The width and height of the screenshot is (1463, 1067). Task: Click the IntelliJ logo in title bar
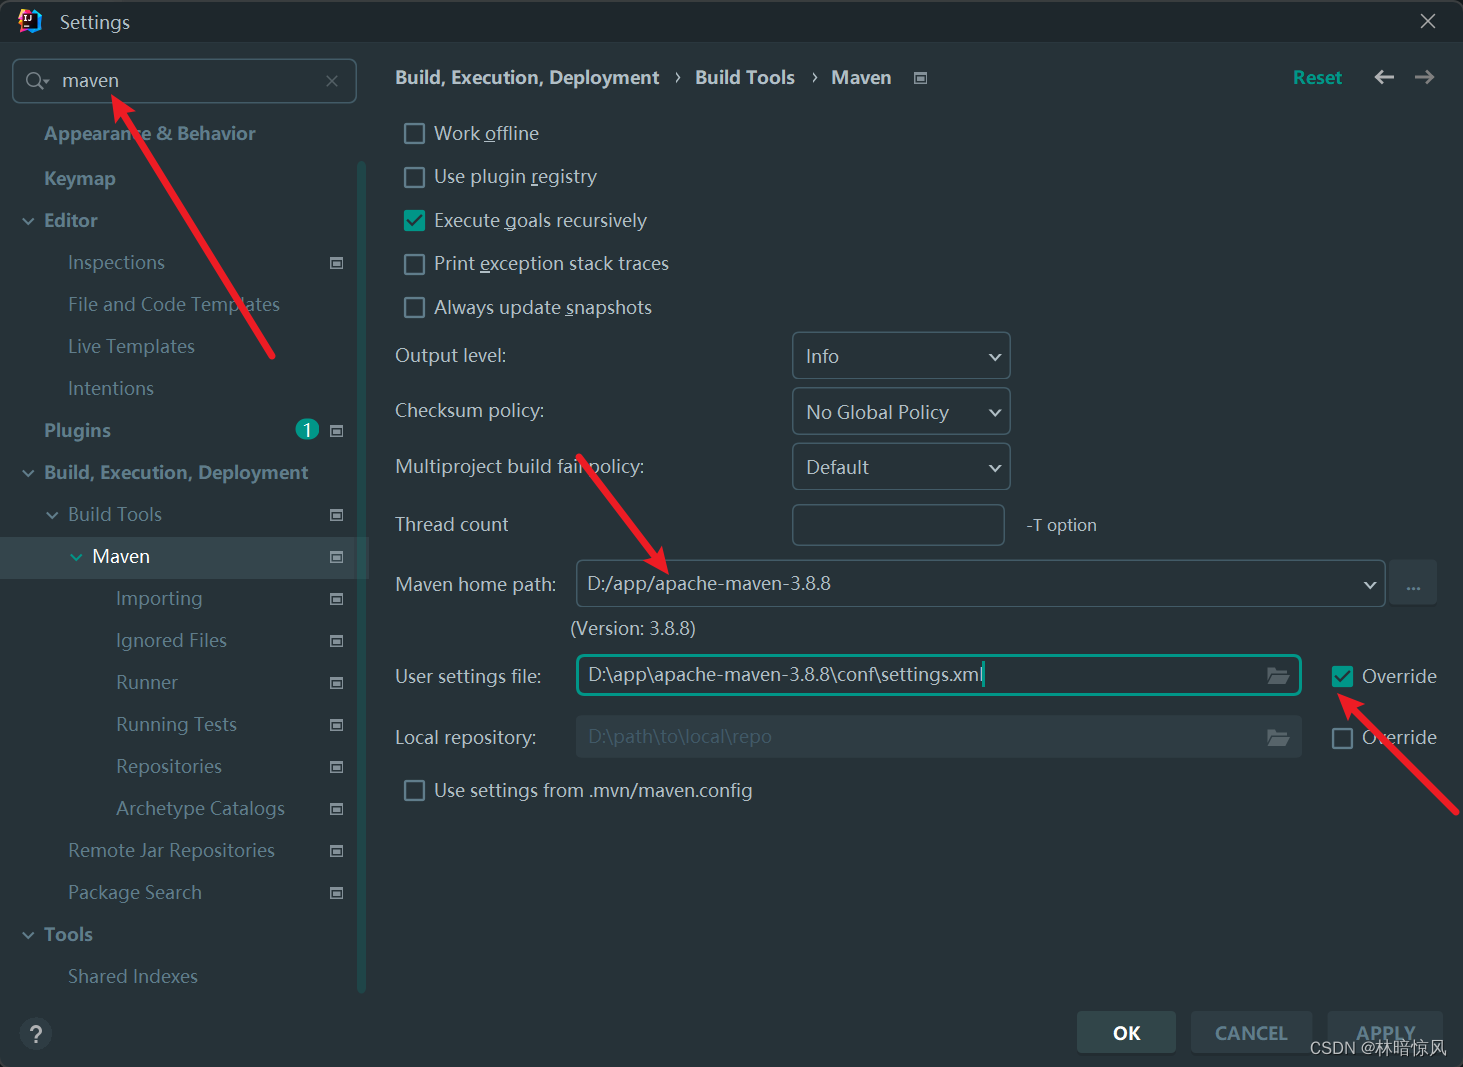pos(30,21)
